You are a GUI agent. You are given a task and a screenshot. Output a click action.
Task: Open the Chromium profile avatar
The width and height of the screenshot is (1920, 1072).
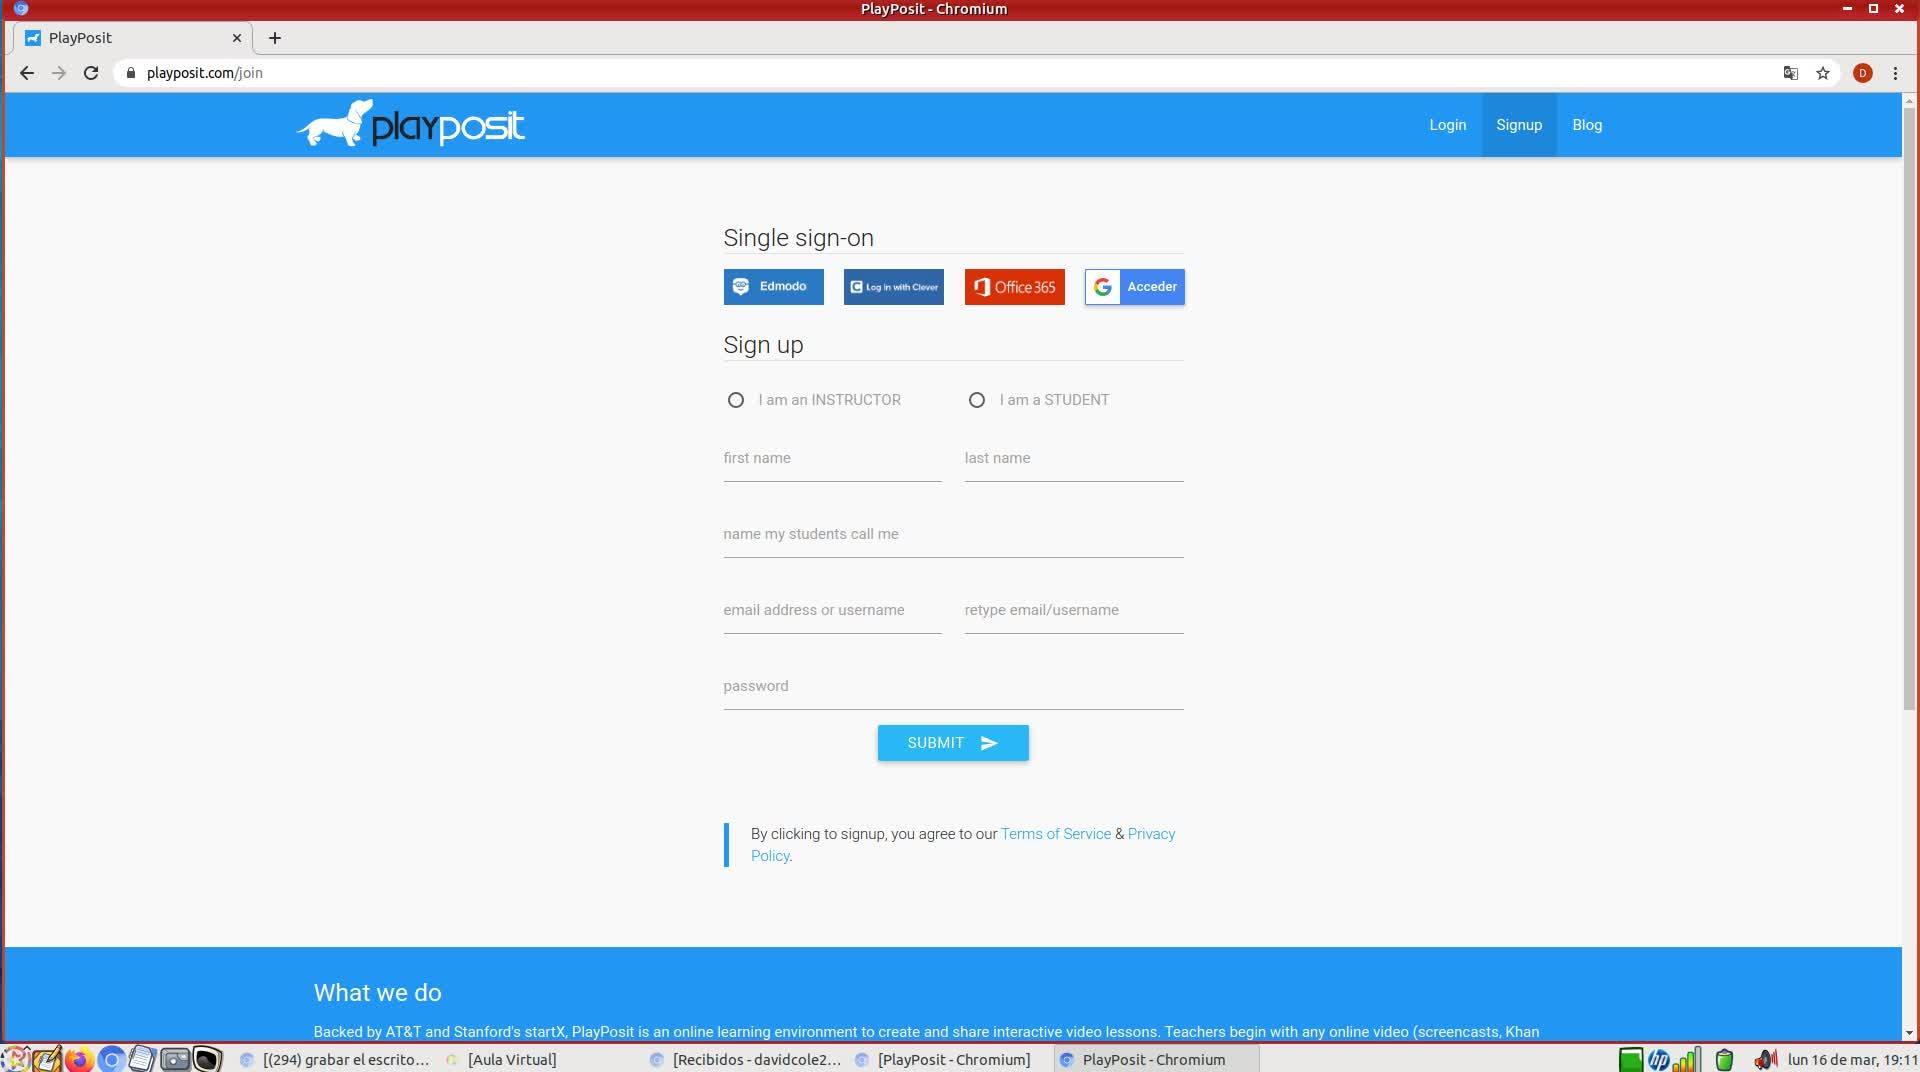(x=1862, y=73)
